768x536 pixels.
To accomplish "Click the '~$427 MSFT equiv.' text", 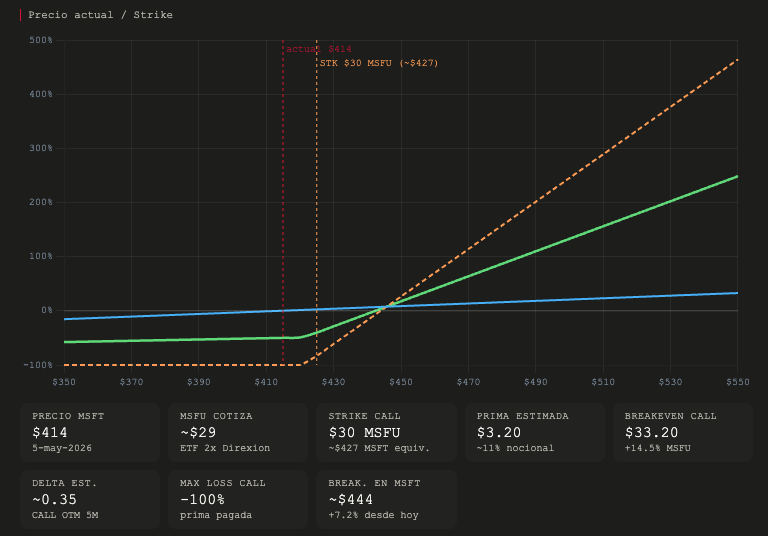I will (x=379, y=448).
